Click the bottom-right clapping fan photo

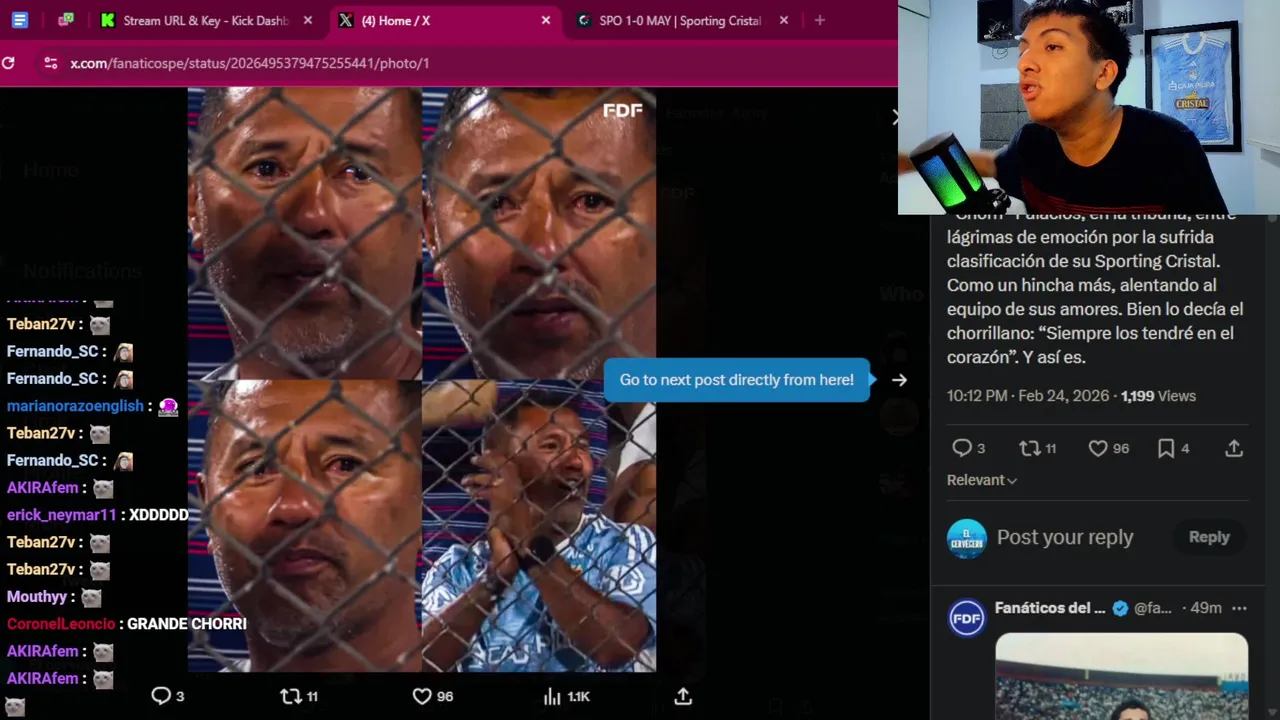539,526
